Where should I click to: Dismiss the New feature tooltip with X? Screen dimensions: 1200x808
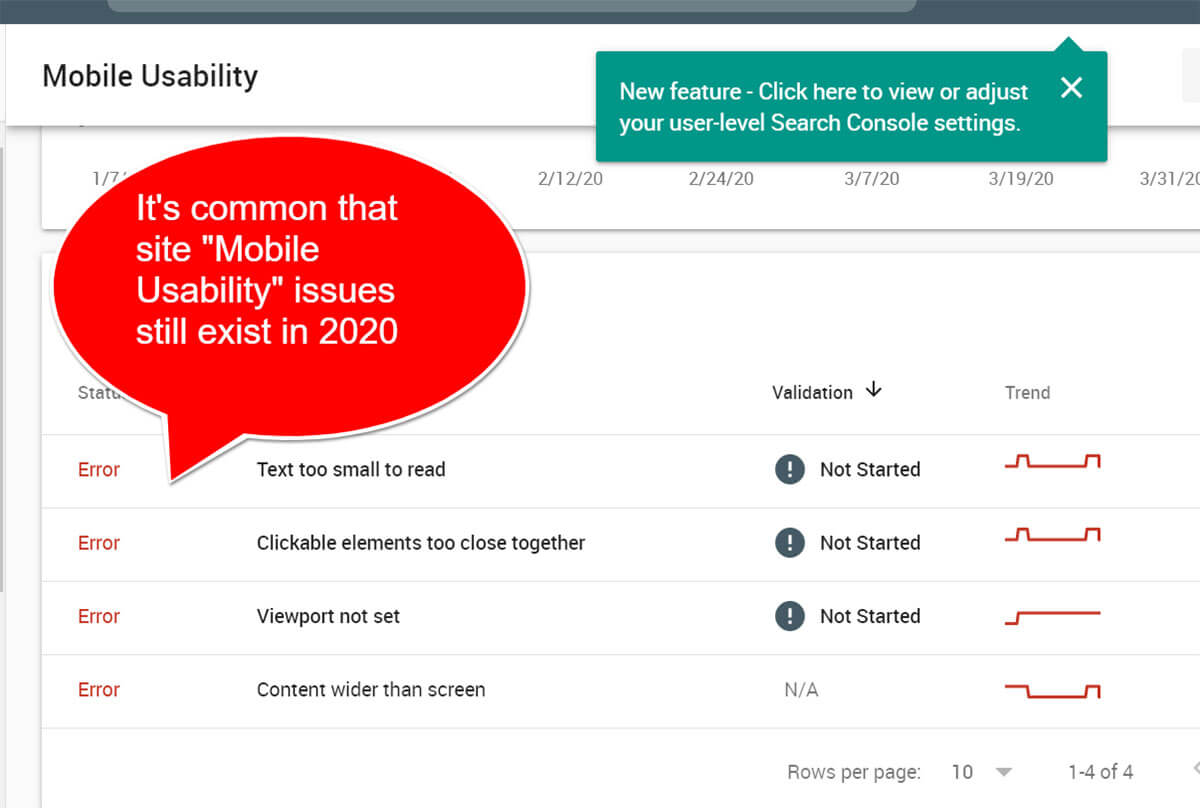1071,88
